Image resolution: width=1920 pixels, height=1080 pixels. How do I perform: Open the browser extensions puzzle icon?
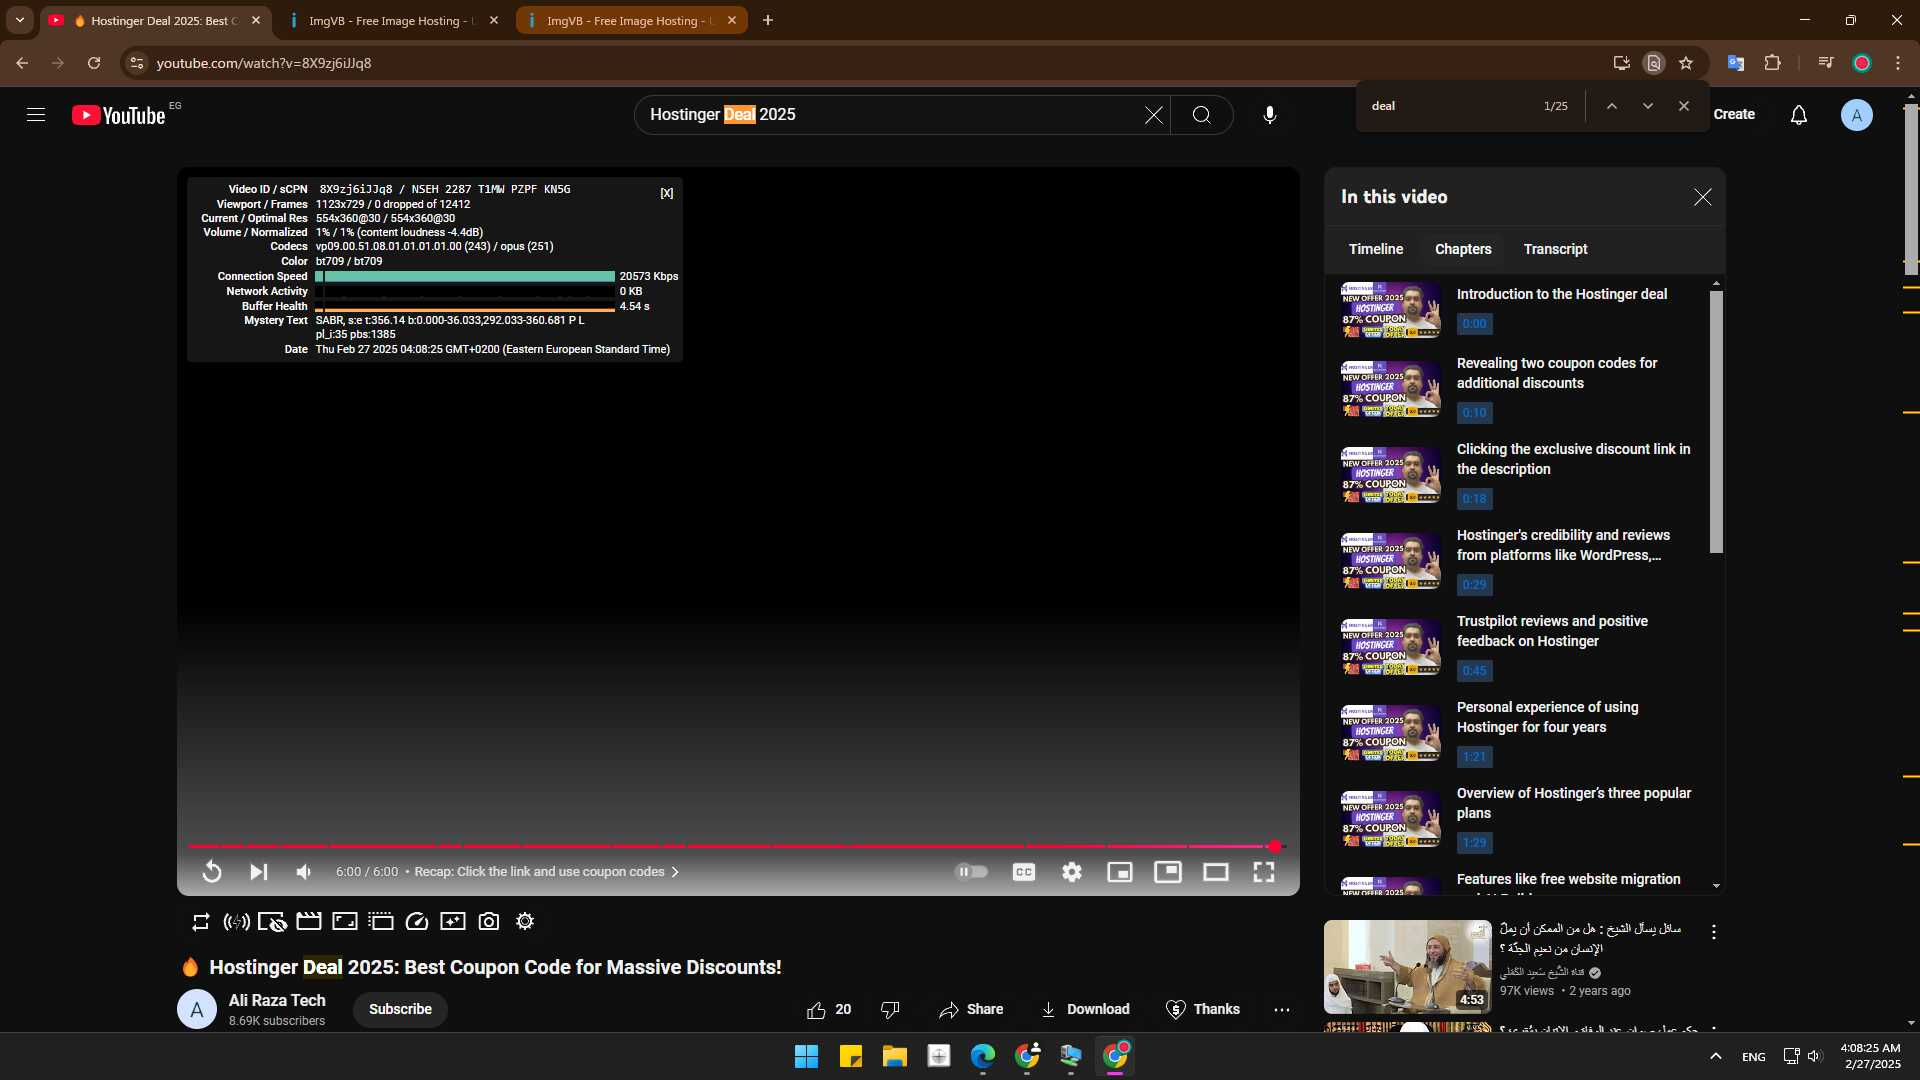(1772, 63)
